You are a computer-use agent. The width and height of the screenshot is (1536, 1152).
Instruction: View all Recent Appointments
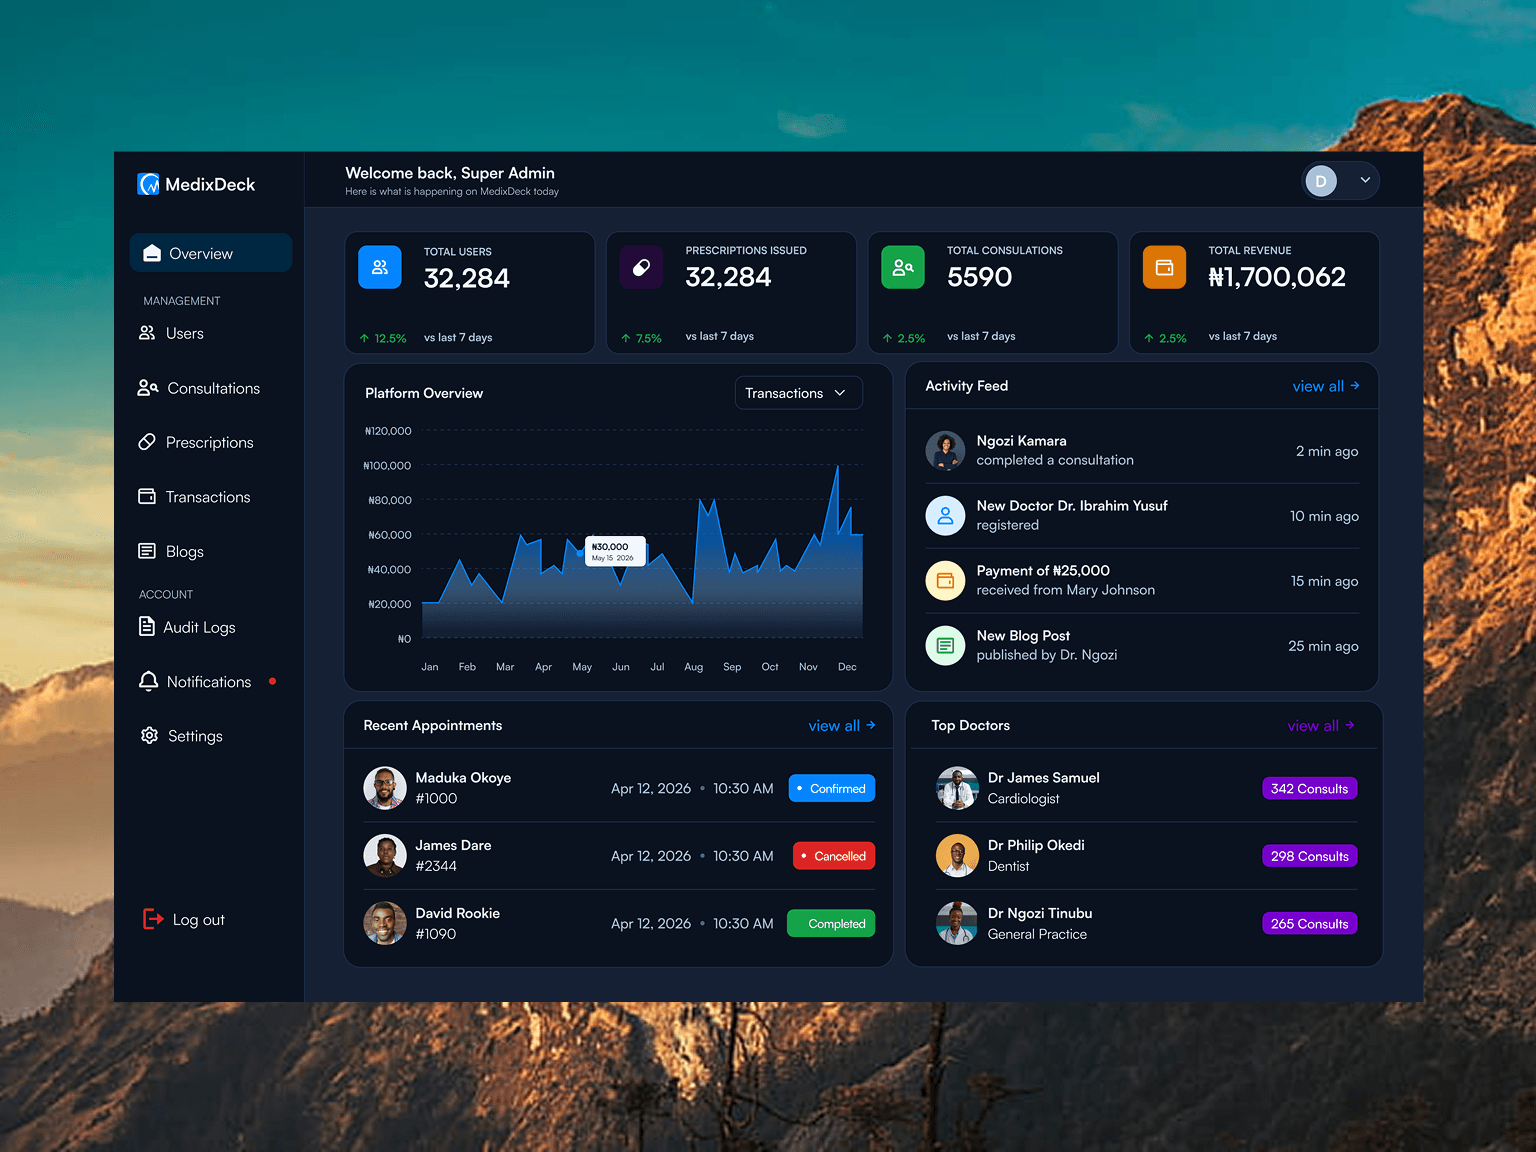click(x=842, y=726)
